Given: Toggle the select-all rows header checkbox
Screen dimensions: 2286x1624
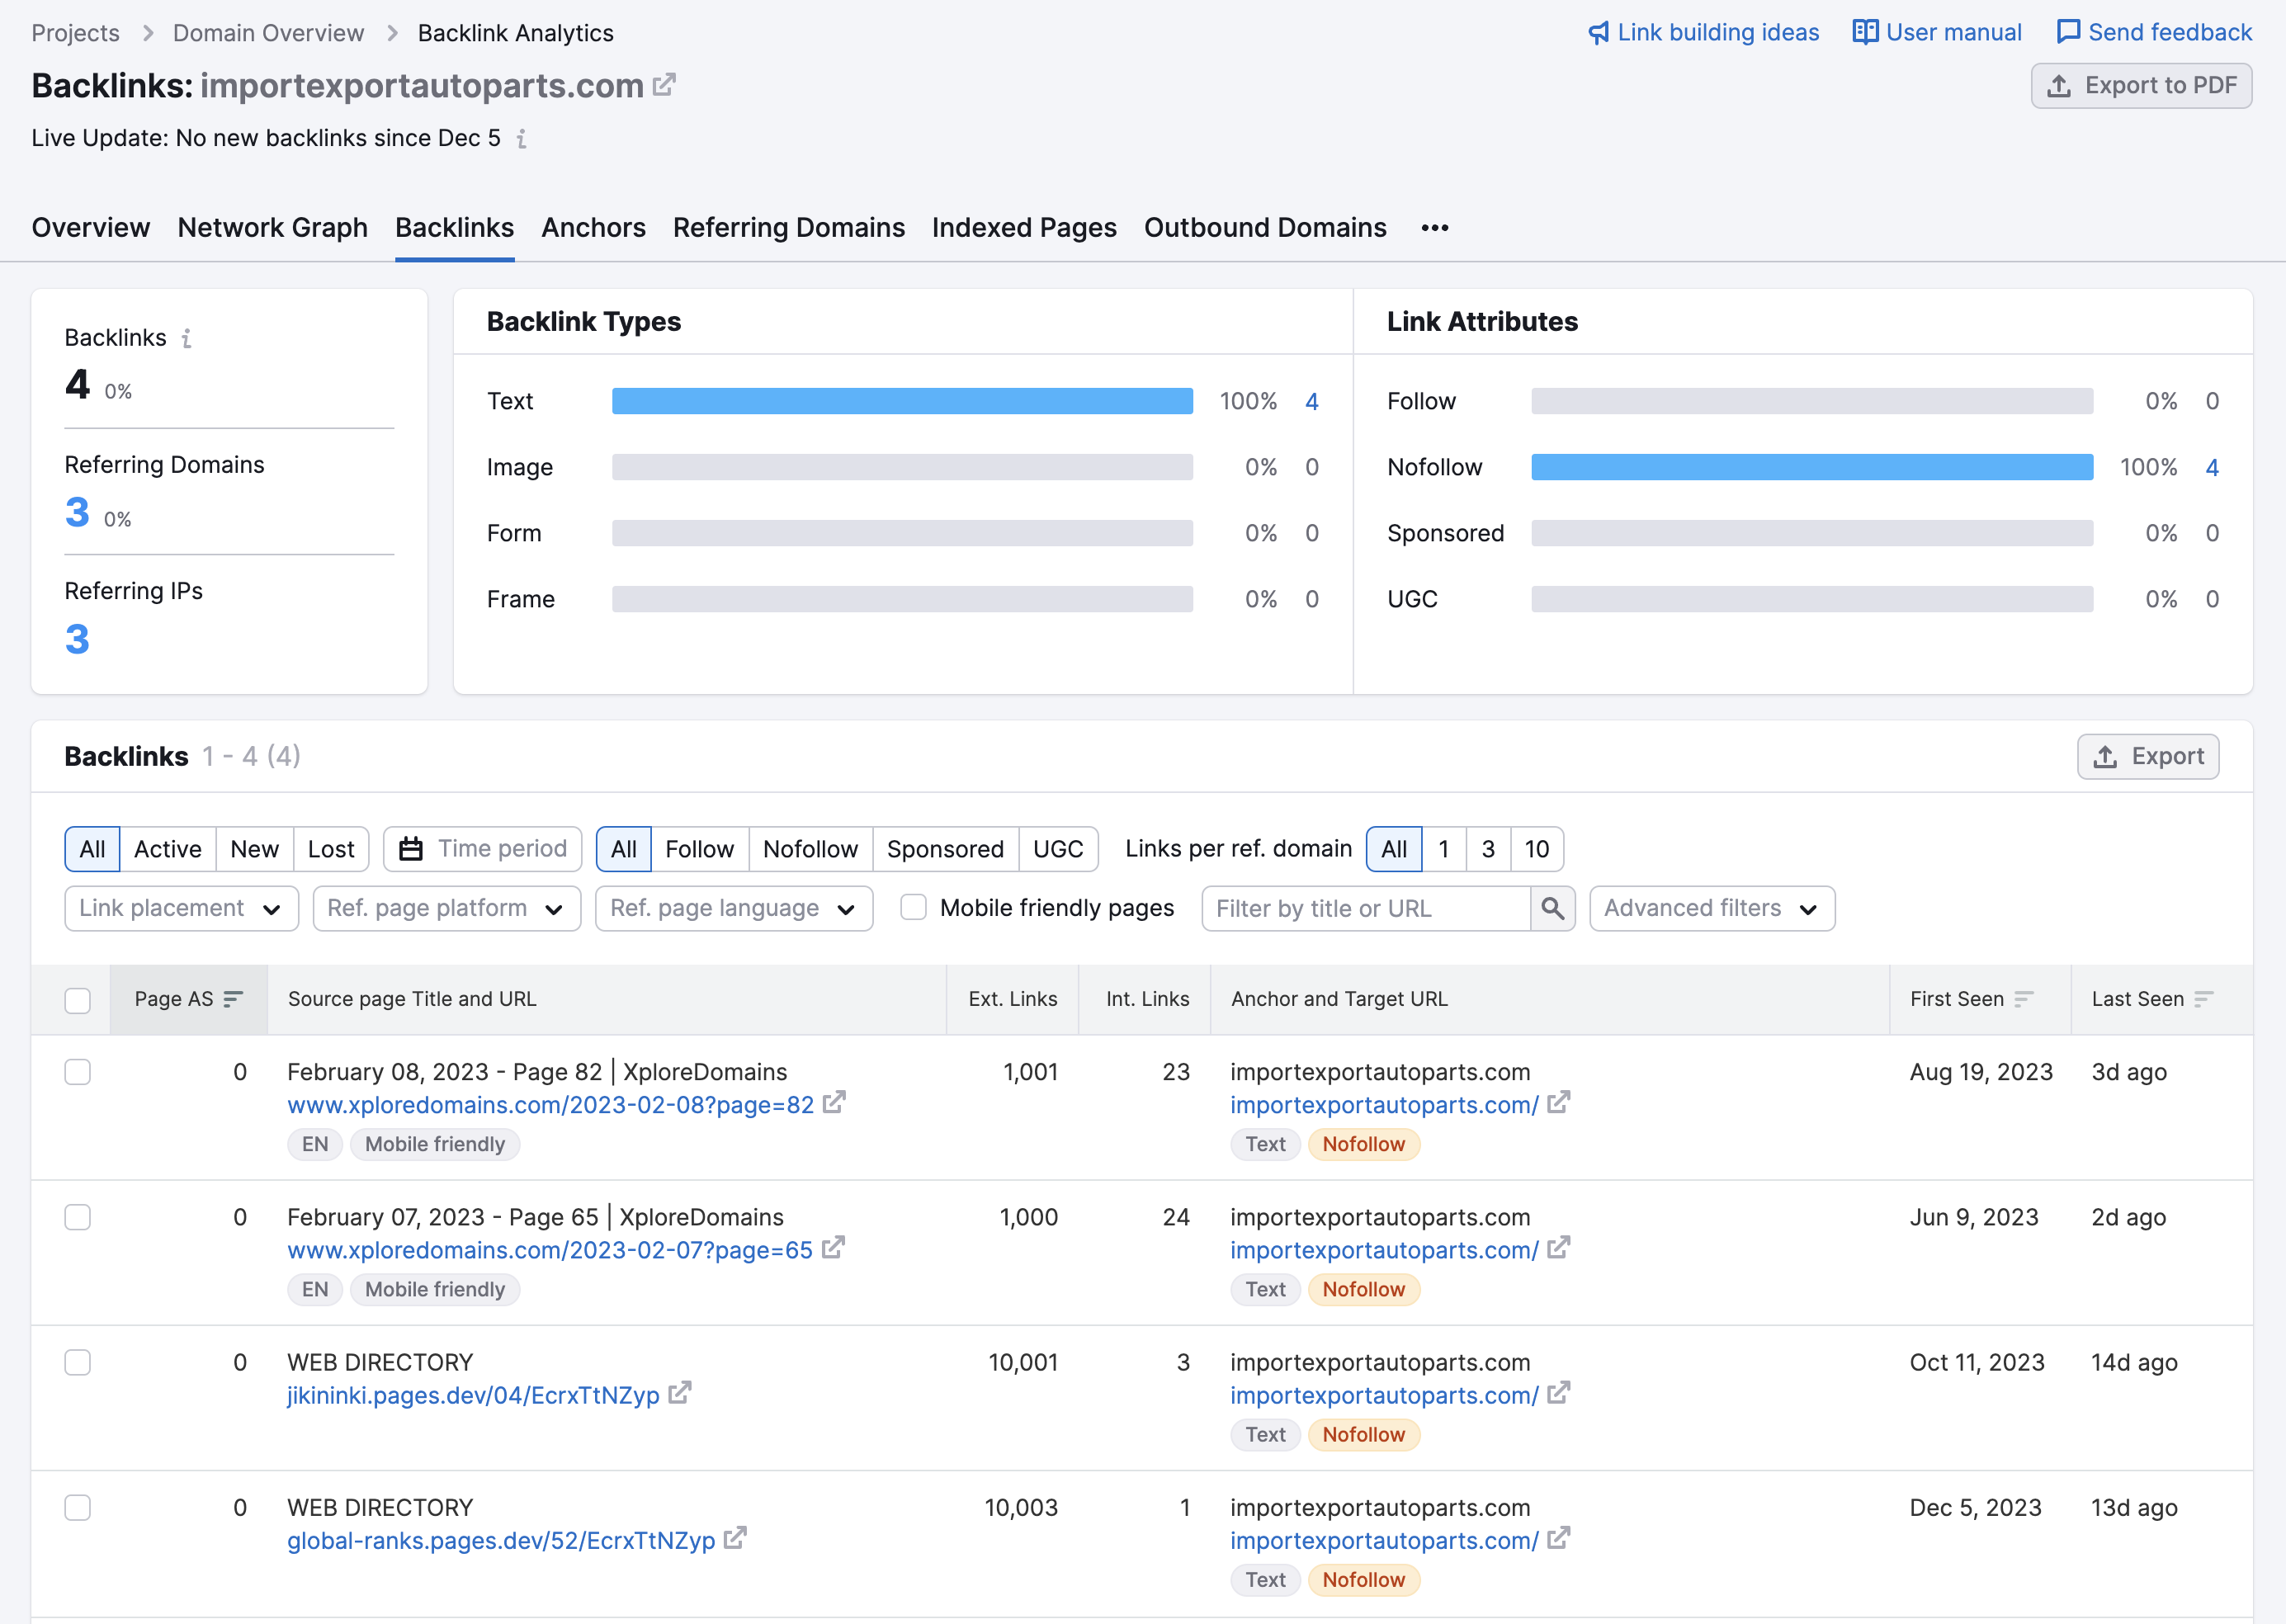Looking at the screenshot, I should 78,1000.
